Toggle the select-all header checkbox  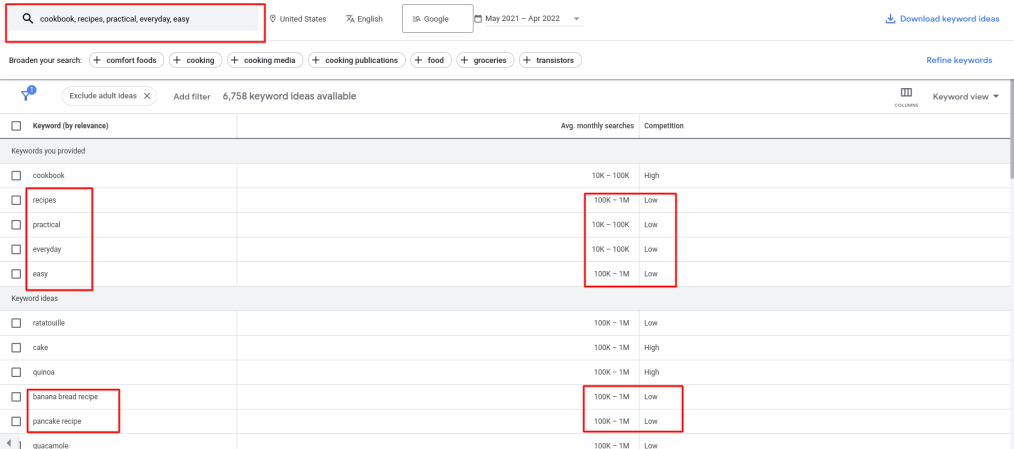click(16, 126)
